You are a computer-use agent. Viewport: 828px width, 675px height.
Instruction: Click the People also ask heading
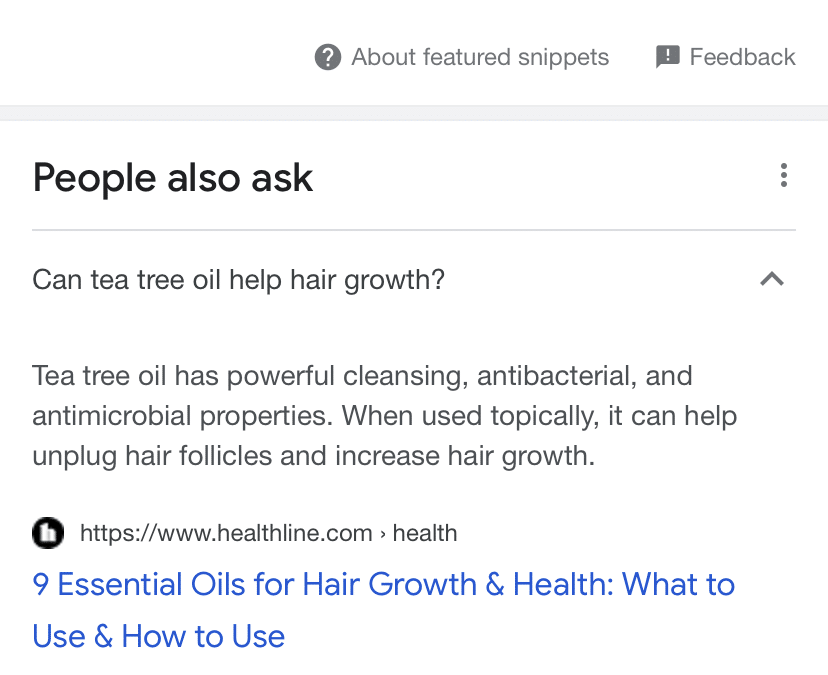[173, 178]
